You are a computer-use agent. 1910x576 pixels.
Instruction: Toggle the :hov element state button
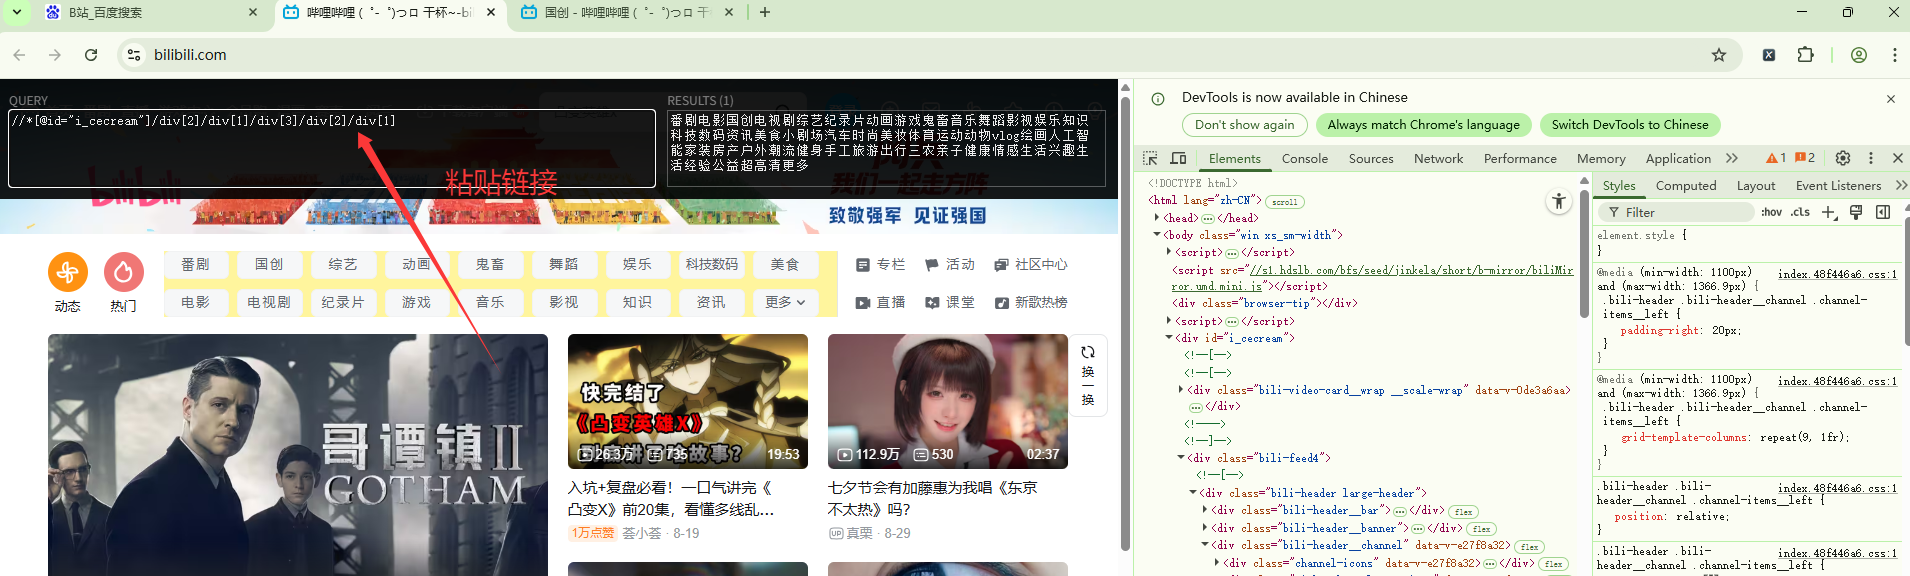point(1771,212)
